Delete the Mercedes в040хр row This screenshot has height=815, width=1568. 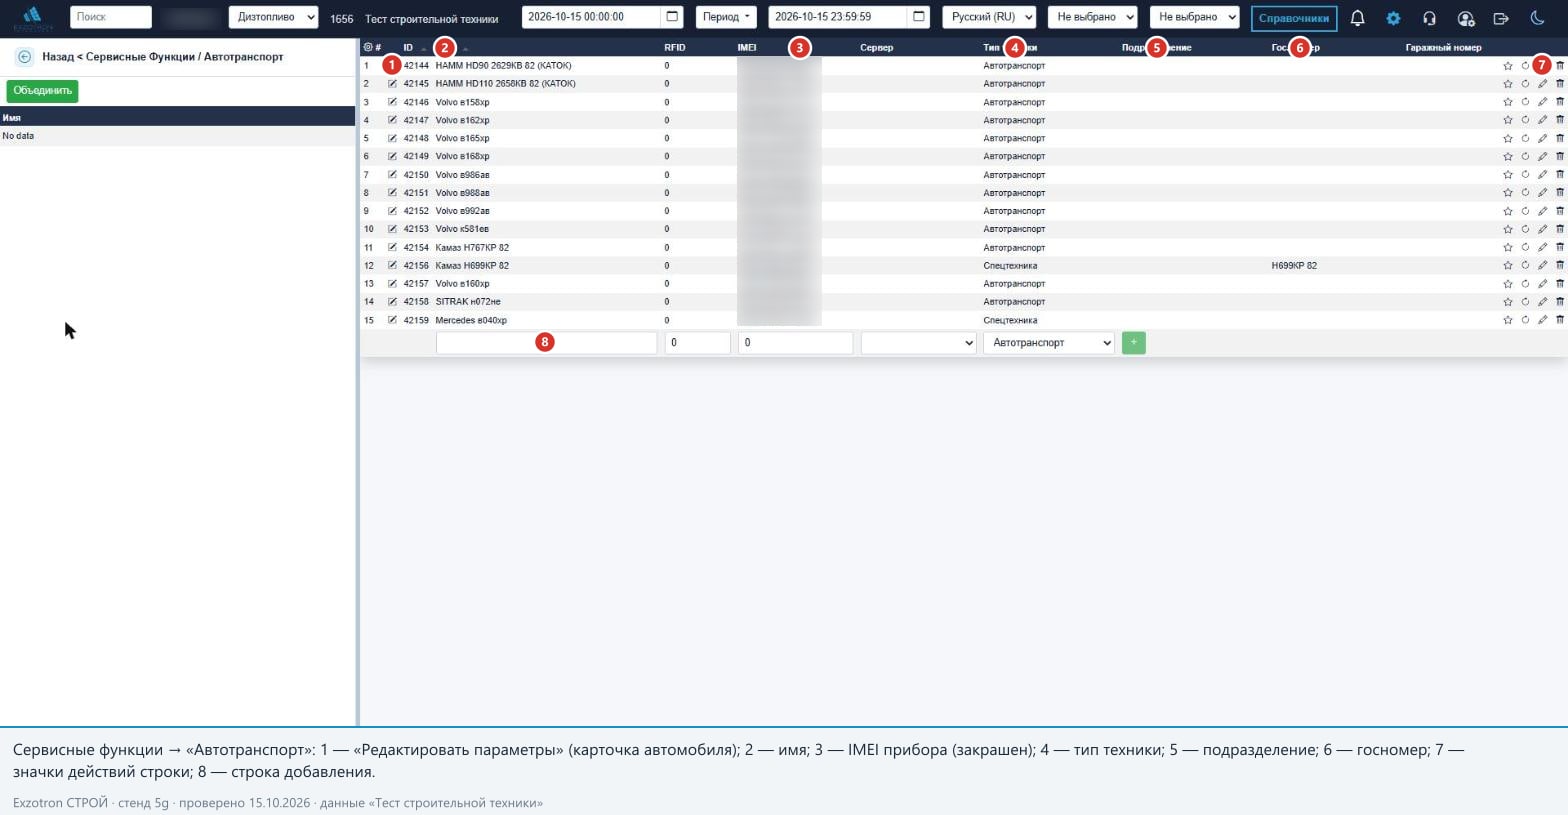point(1559,320)
